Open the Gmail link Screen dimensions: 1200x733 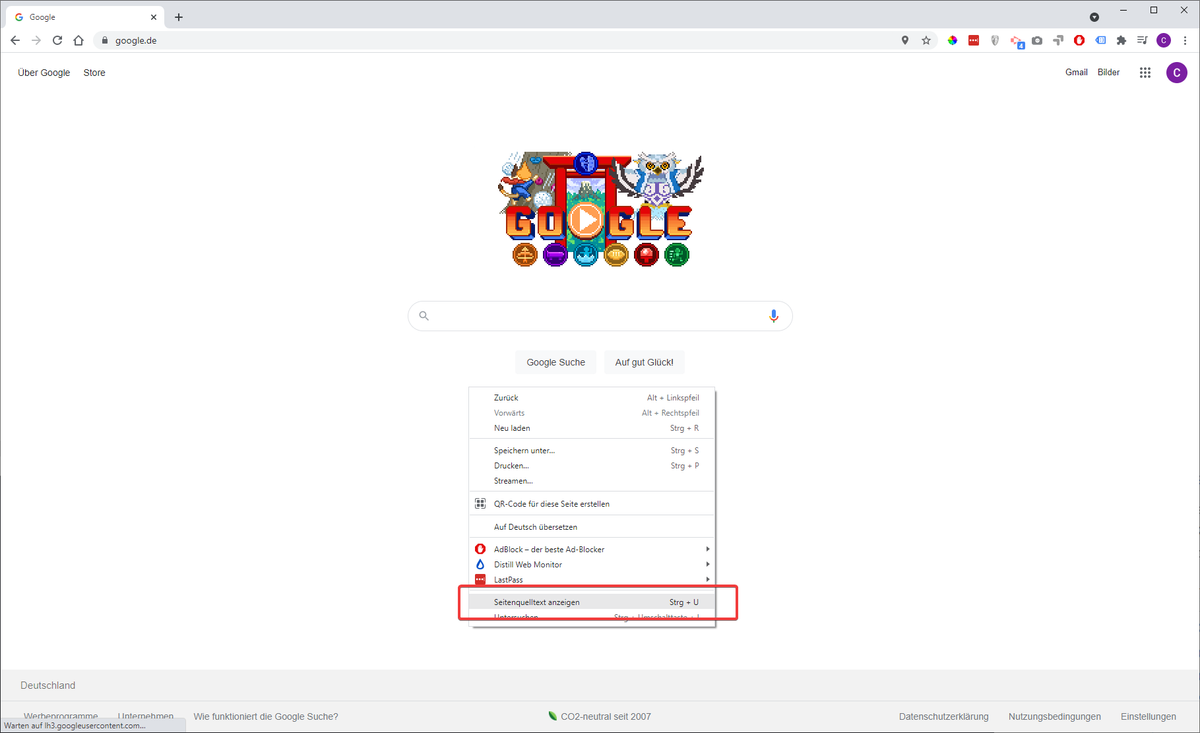[x=1076, y=72]
